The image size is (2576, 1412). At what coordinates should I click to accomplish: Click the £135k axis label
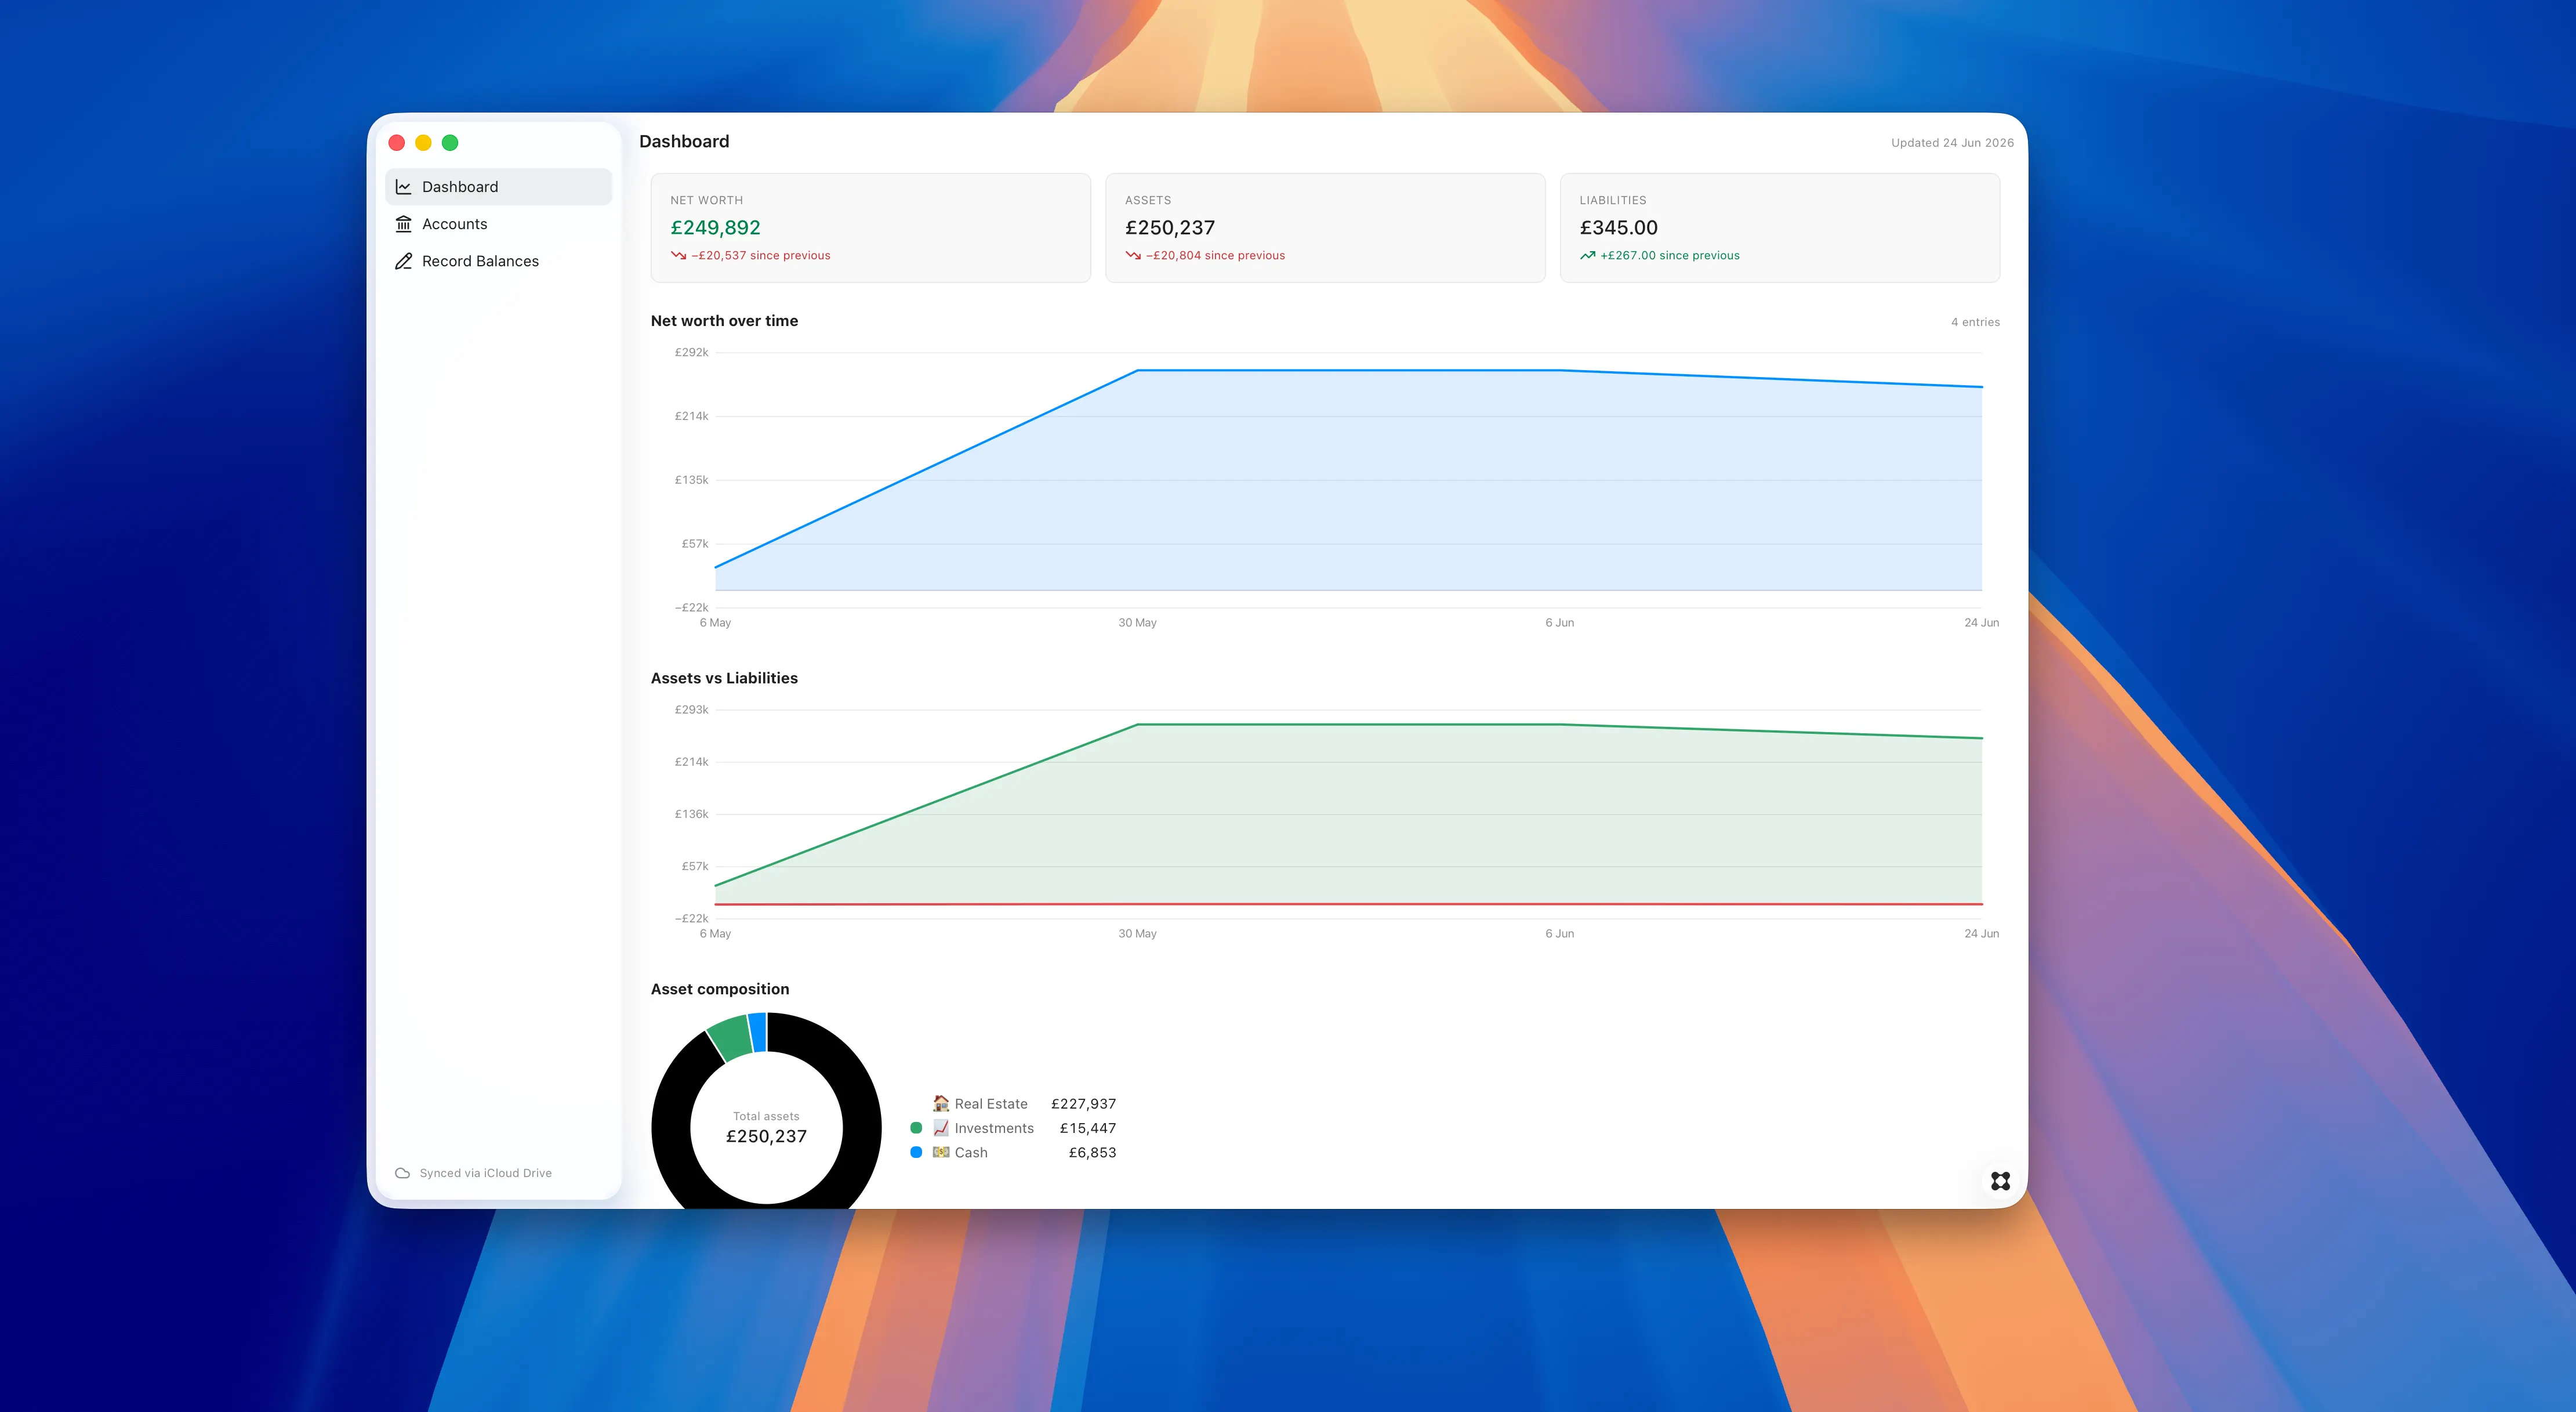click(691, 480)
